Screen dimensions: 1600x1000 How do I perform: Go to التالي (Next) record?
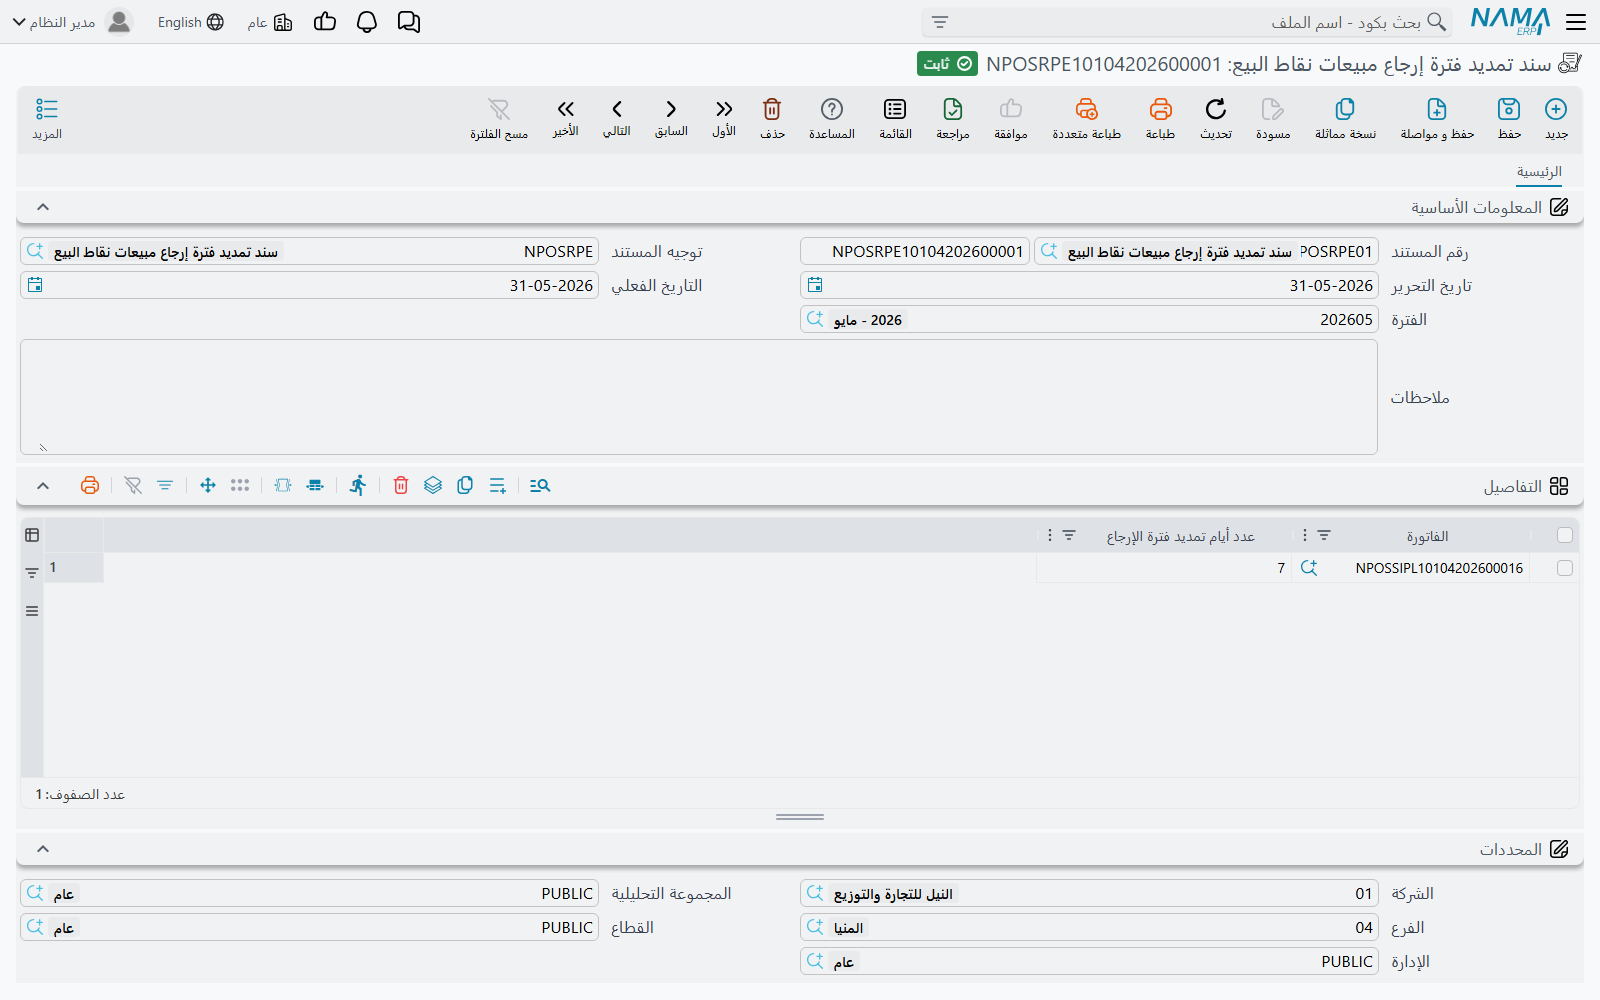[x=617, y=109]
